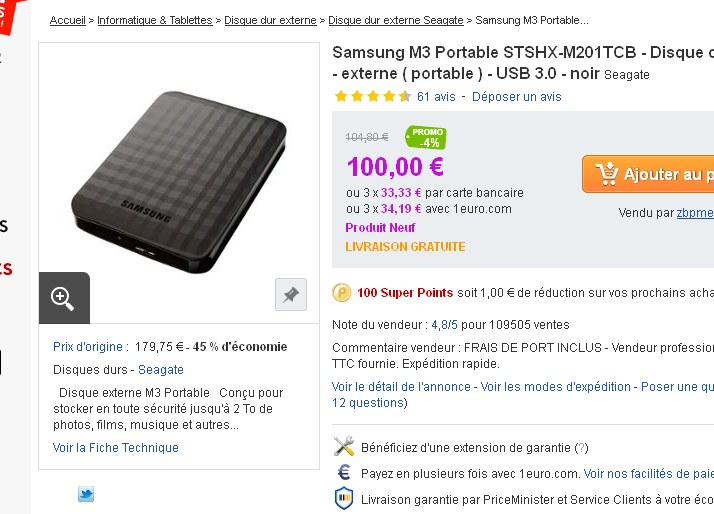Click the Super Points coin icon
The width and height of the screenshot is (714, 514).
342,293
